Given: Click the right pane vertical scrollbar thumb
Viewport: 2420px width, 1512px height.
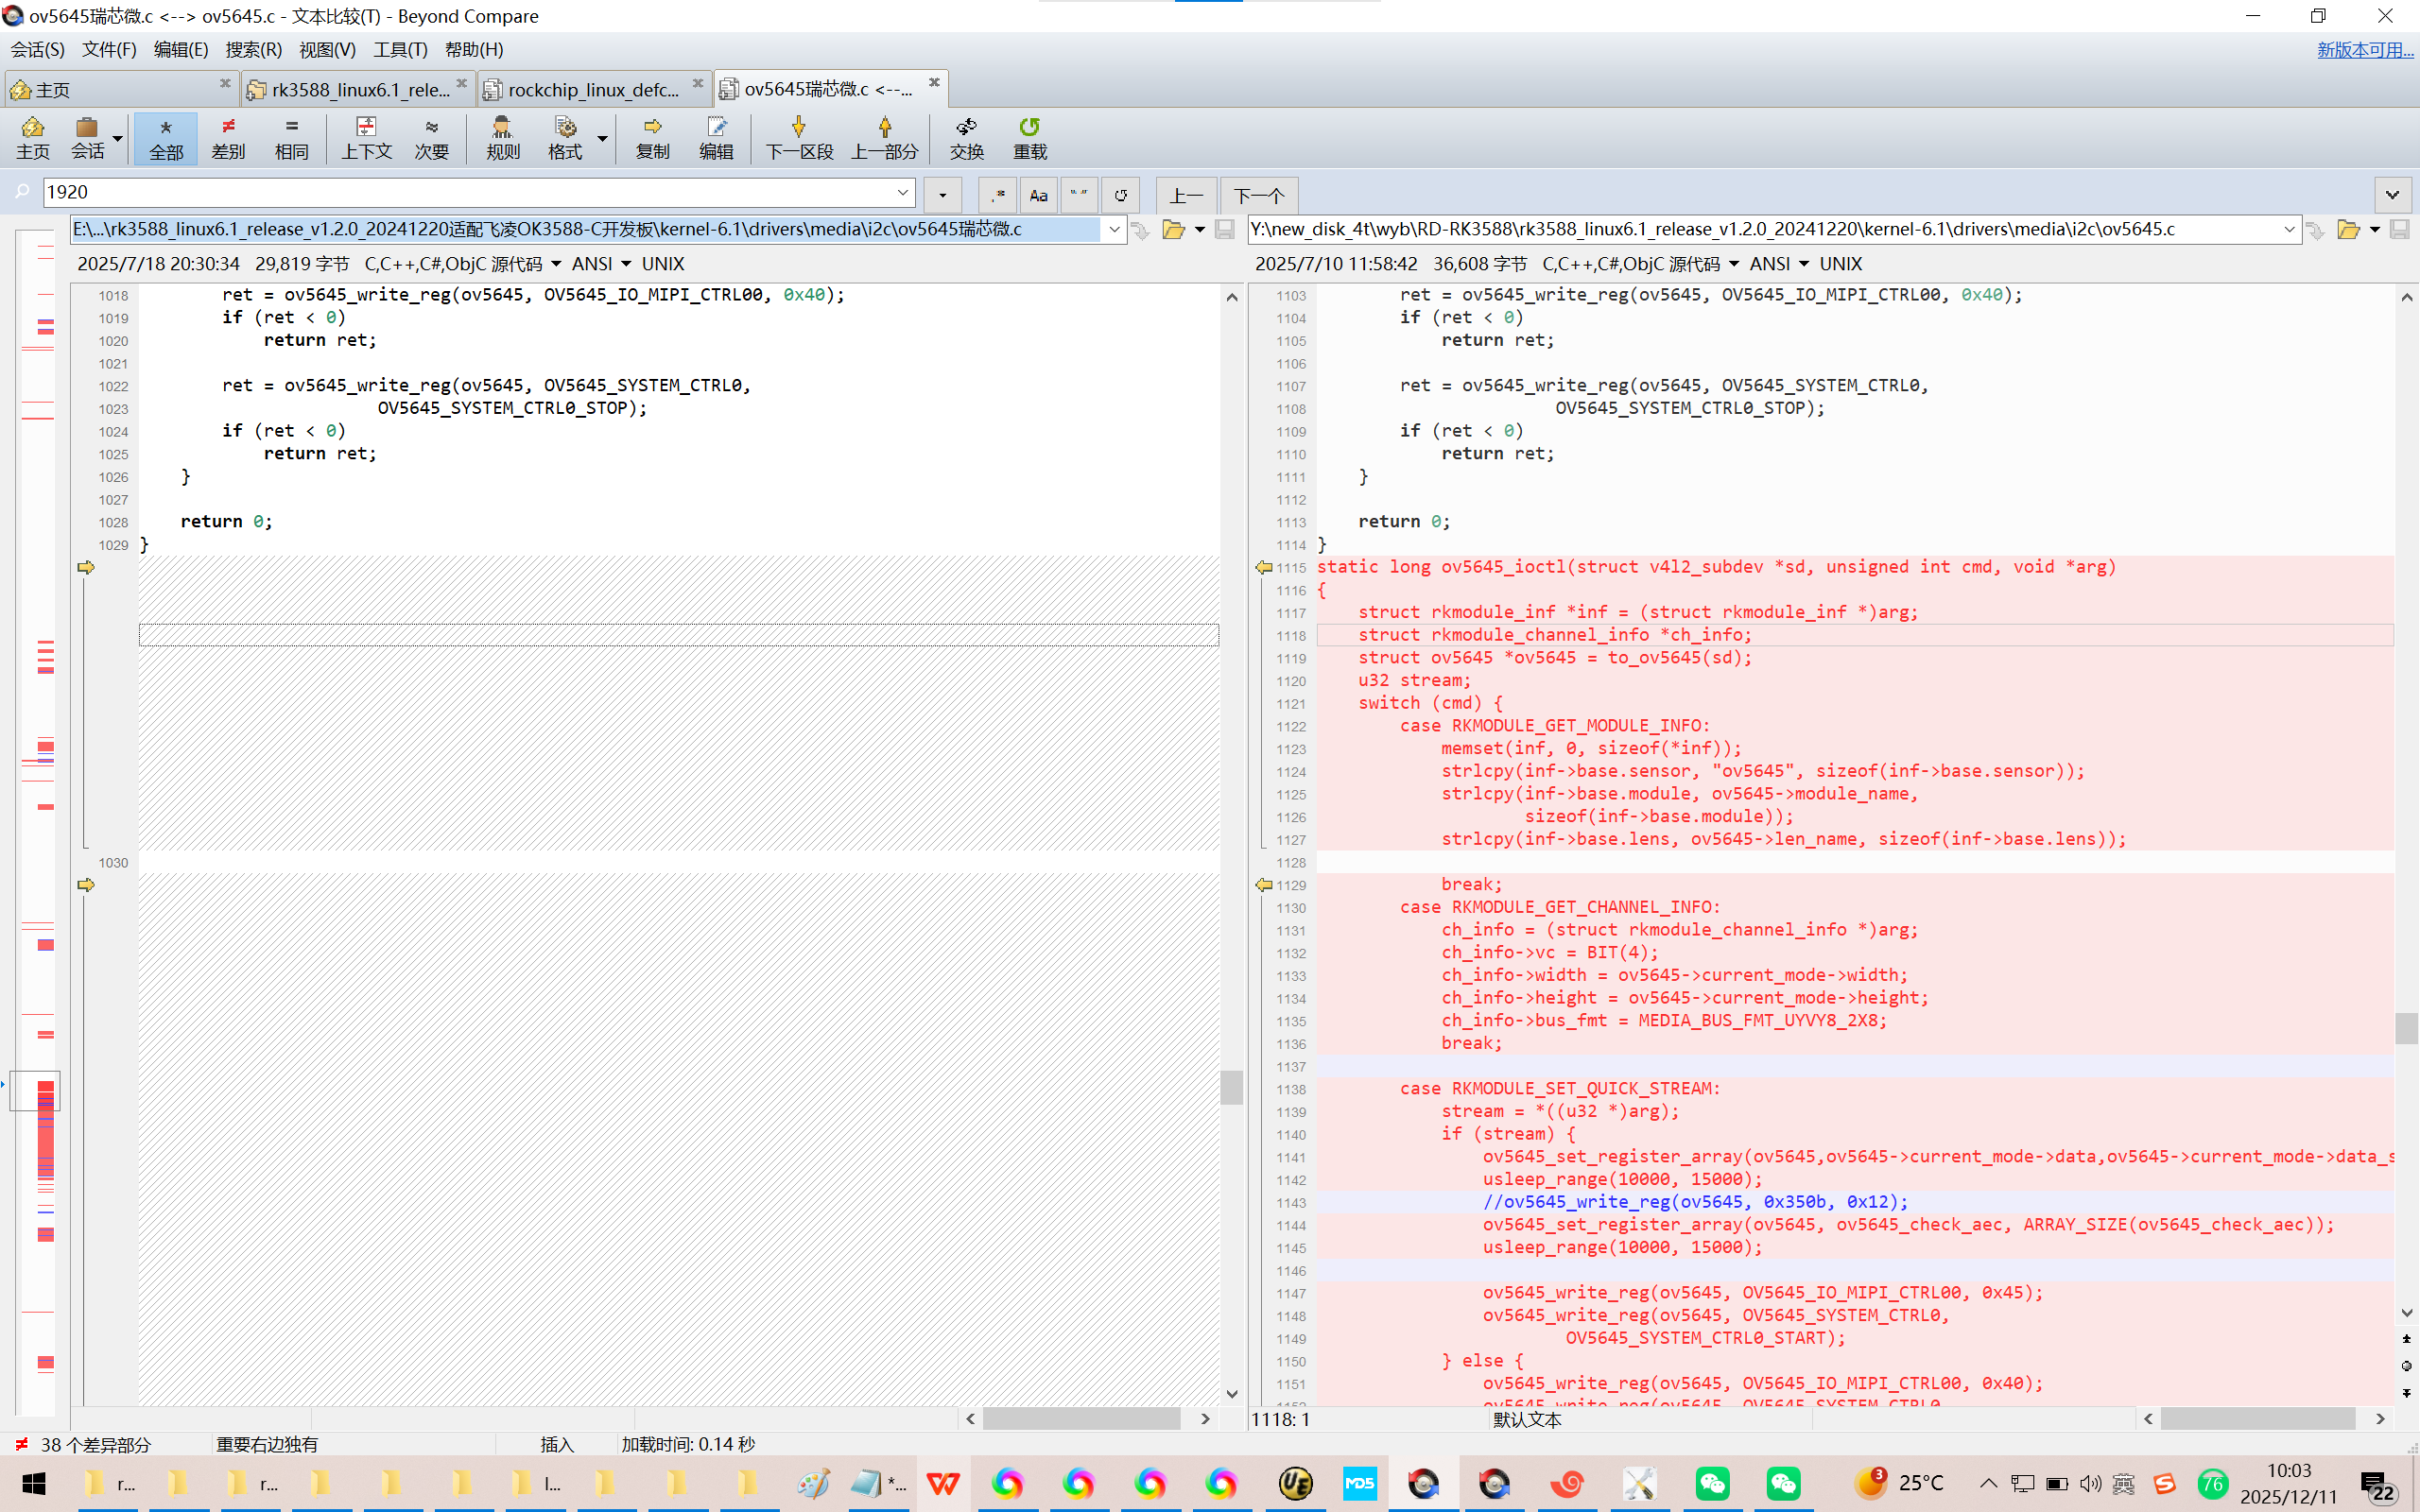Looking at the screenshot, I should point(2406,1028).
